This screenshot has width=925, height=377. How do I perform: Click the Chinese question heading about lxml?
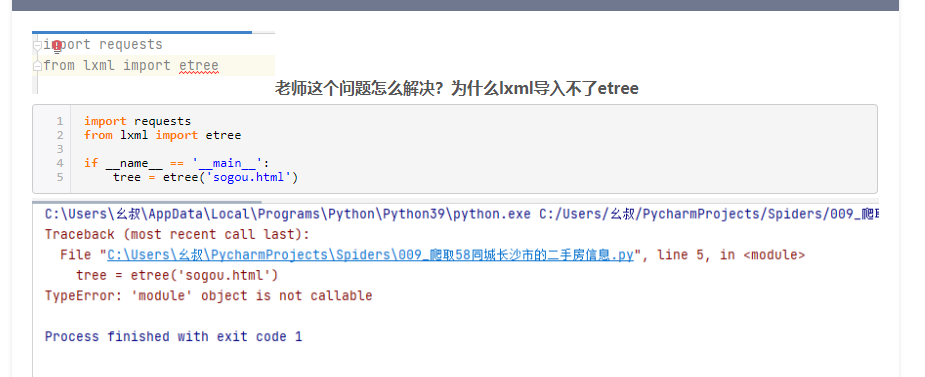point(457,88)
